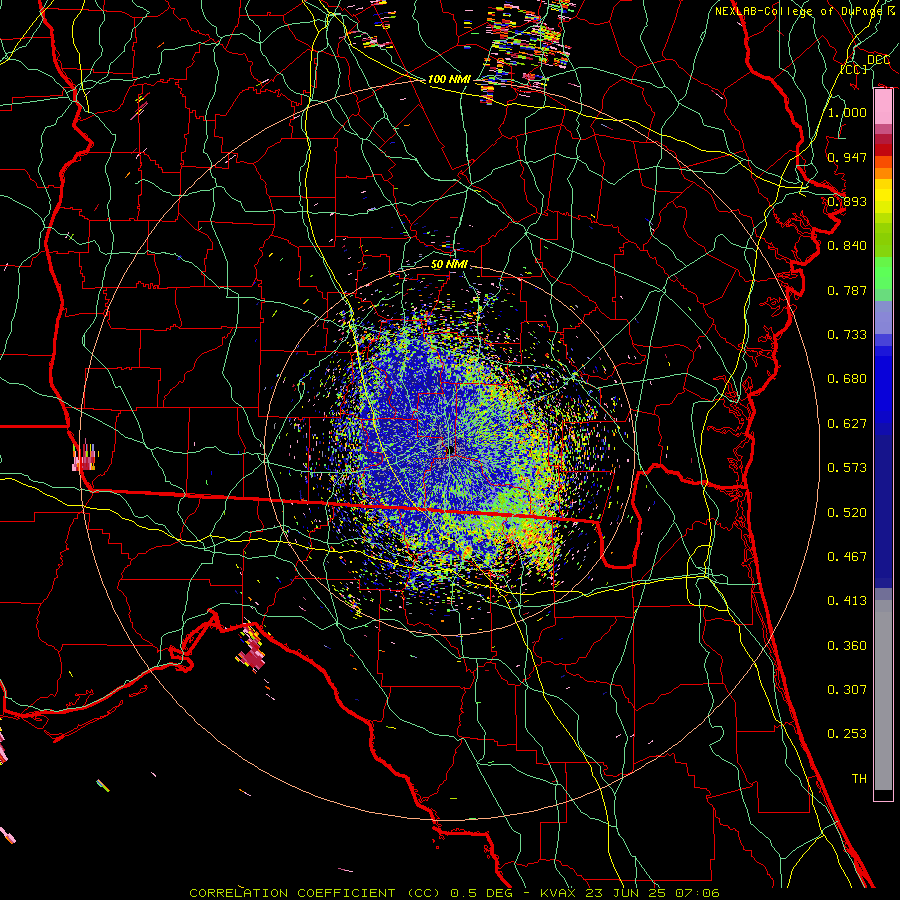Select the 1.000 legend value
The image size is (900, 900).
847,112
